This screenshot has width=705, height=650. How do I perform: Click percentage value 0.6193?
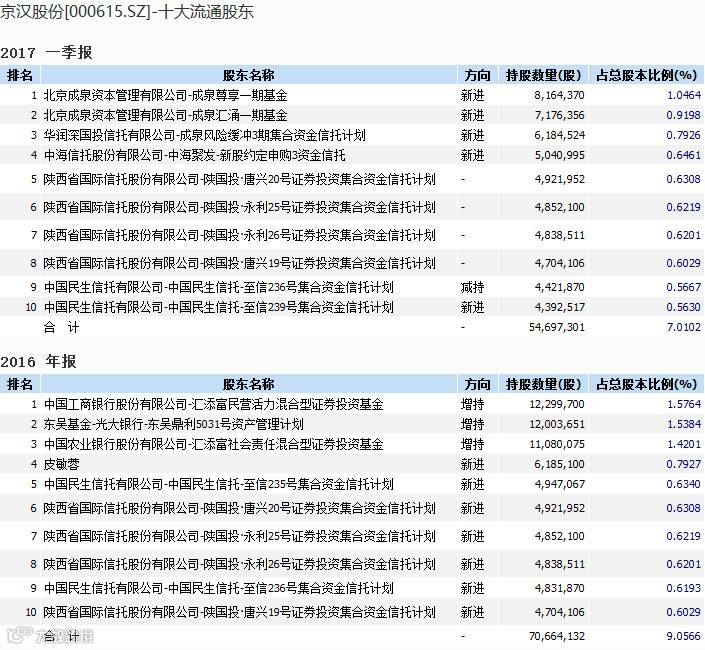coord(683,588)
